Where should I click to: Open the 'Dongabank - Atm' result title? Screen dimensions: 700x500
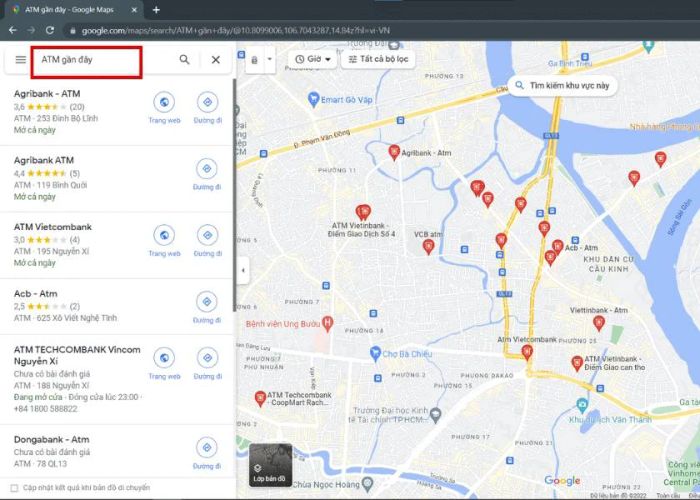pyautogui.click(x=51, y=439)
